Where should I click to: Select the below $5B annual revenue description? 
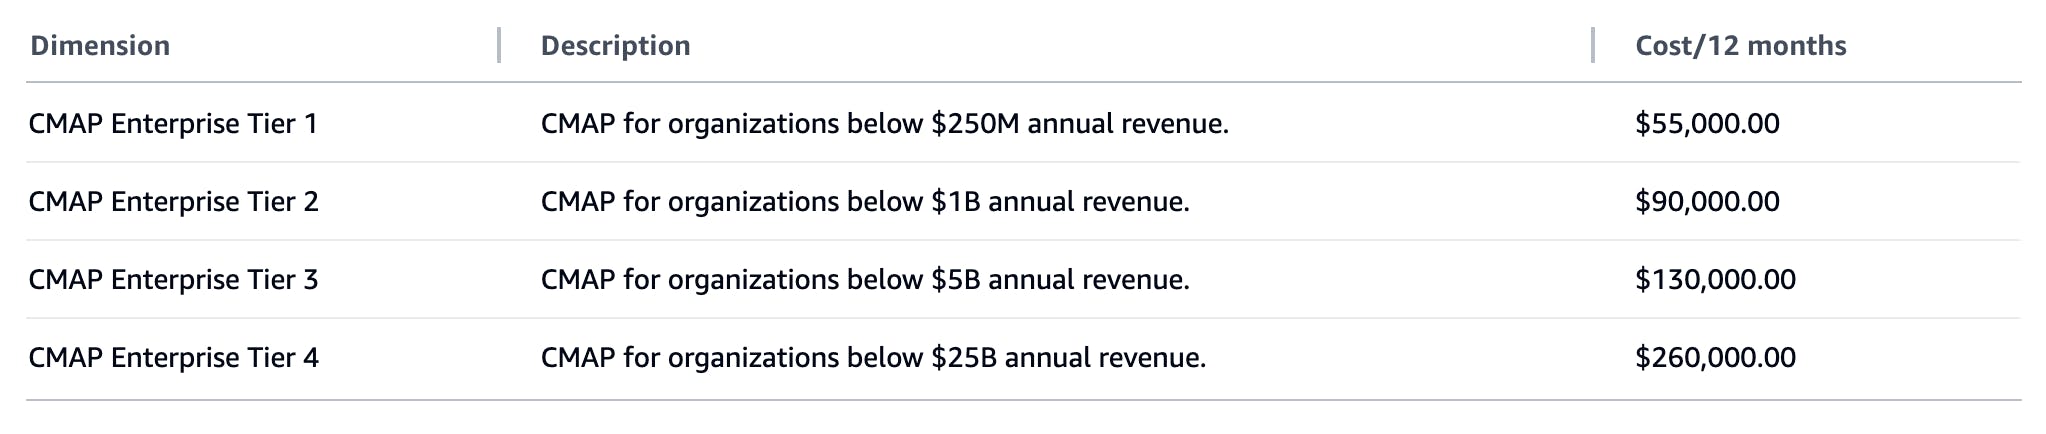coord(865,280)
